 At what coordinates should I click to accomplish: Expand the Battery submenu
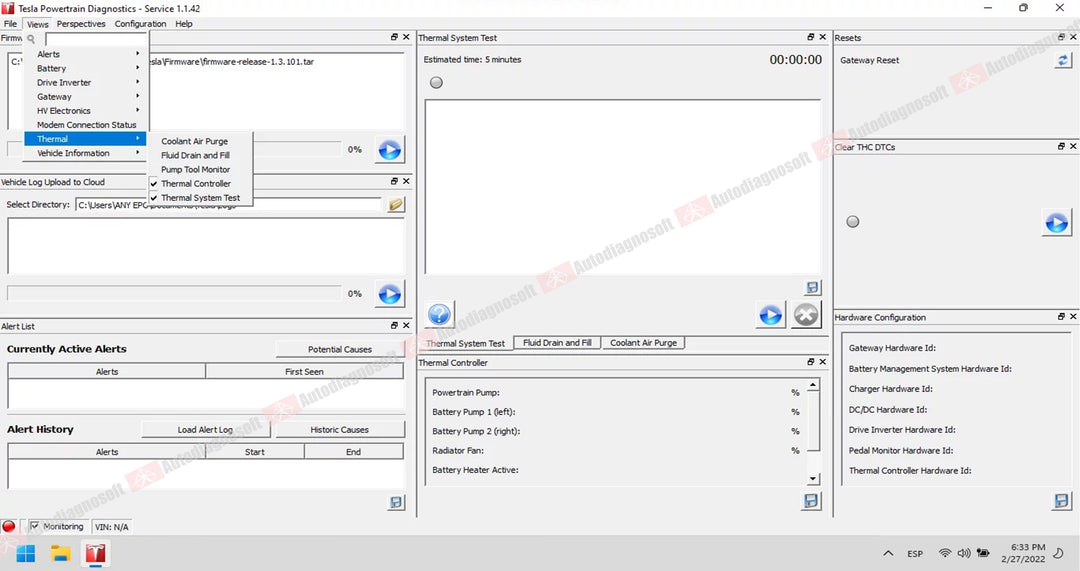(85, 68)
